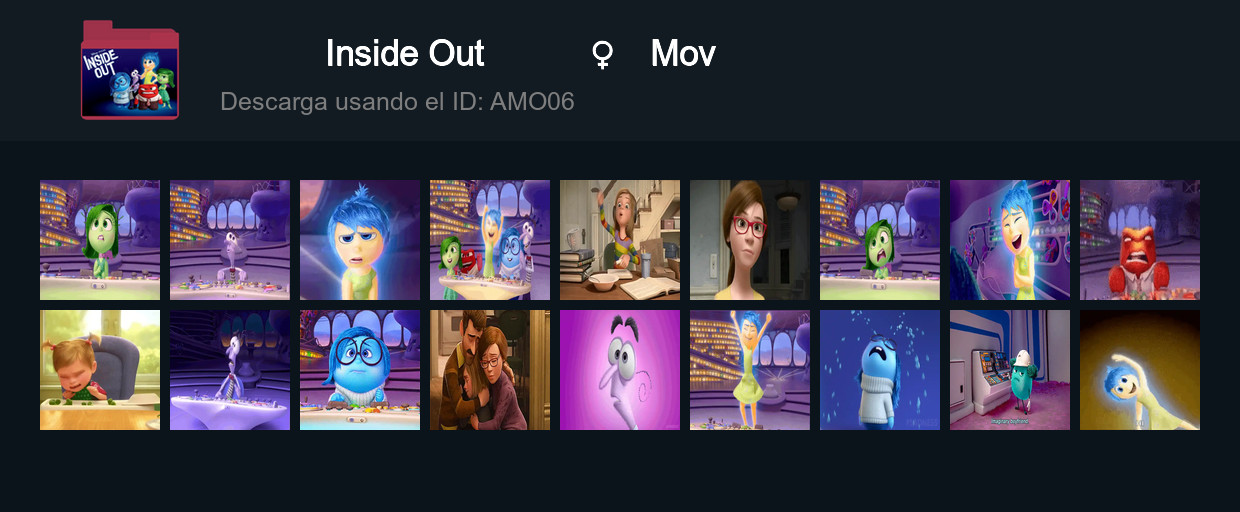Image resolution: width=1240 pixels, height=512 pixels.
Task: Open thumbnail of girl reading at desk
Action: (x=620, y=240)
